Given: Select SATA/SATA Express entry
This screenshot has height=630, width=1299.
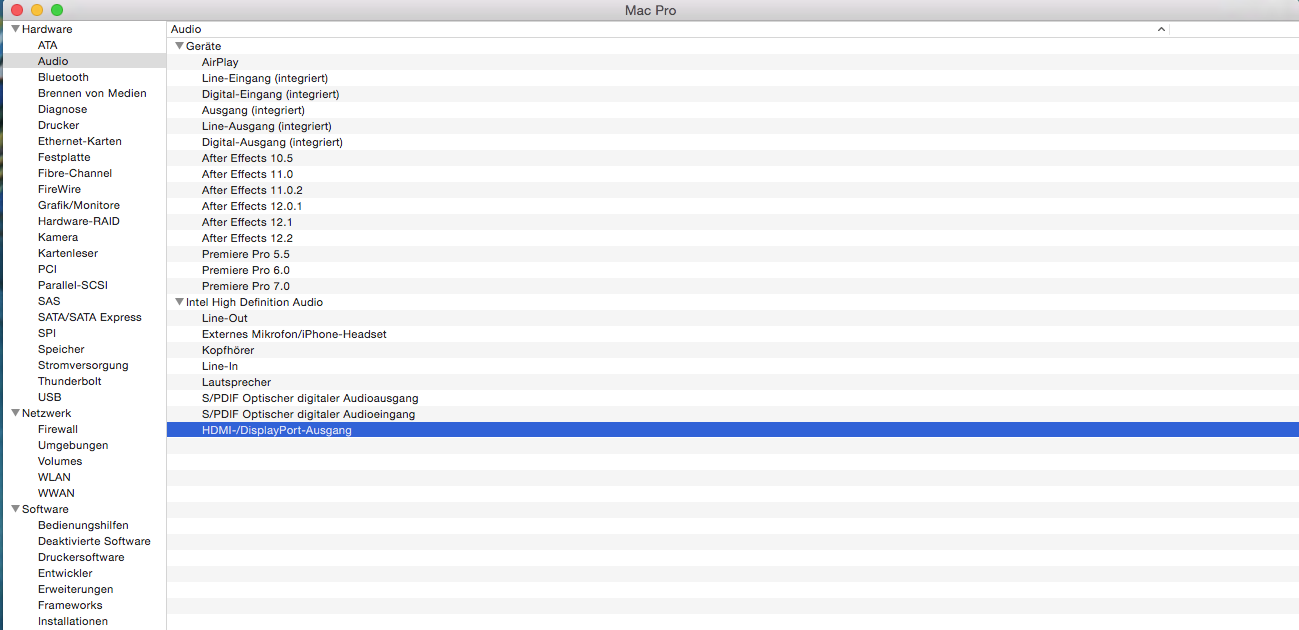Looking at the screenshot, I should point(90,317).
